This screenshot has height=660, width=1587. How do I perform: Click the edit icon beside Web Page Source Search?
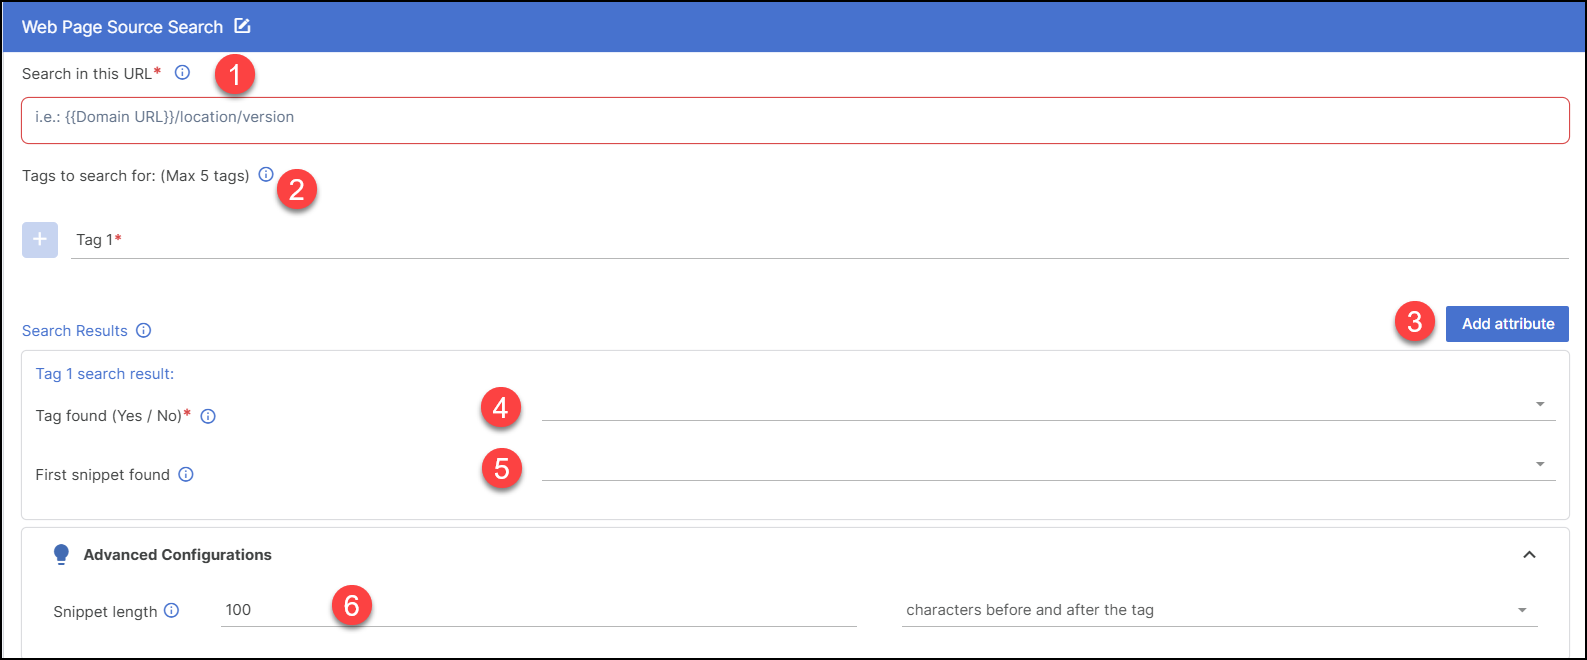pyautogui.click(x=242, y=27)
